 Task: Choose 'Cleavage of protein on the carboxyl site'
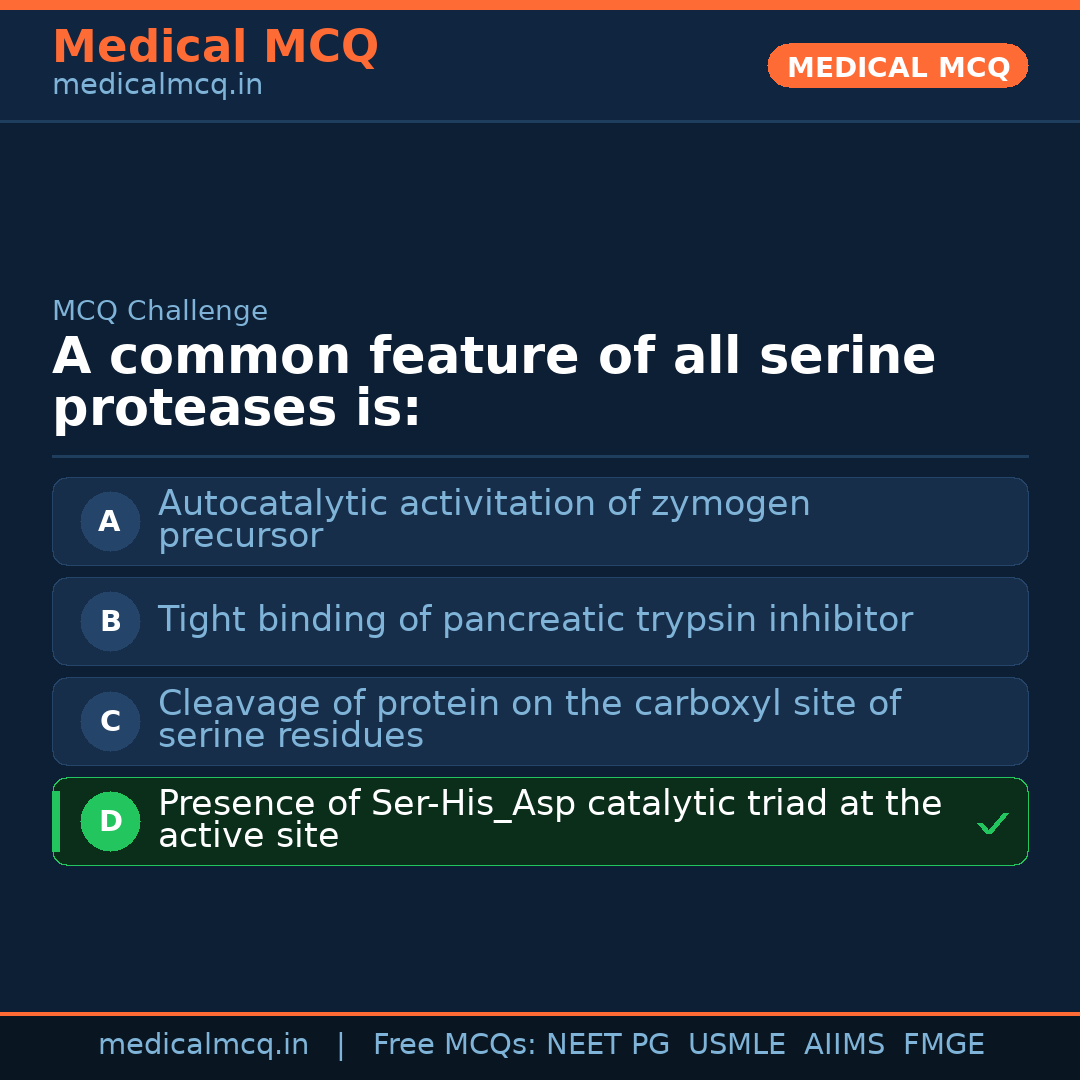[x=529, y=719]
